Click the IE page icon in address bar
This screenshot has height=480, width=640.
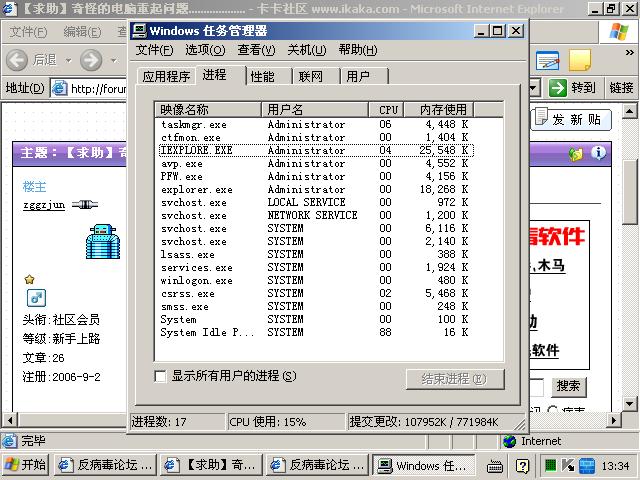[60, 88]
